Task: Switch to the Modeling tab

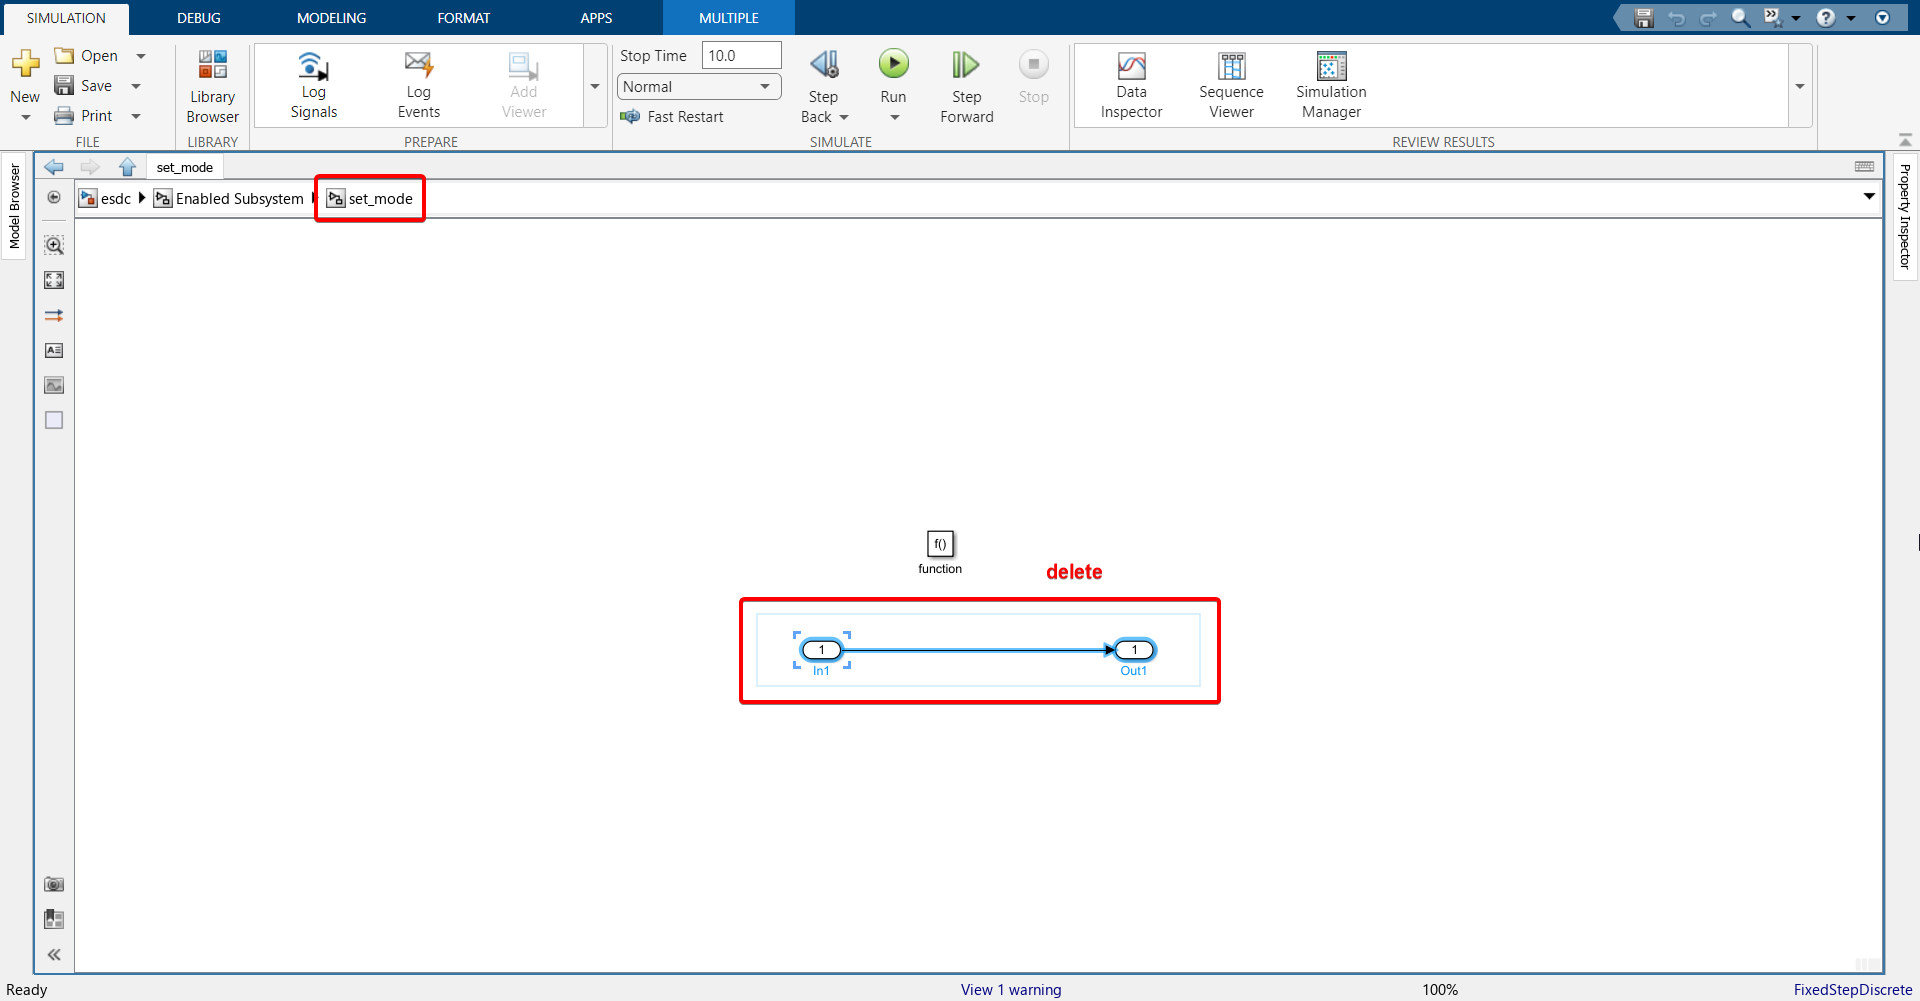Action: tap(331, 18)
